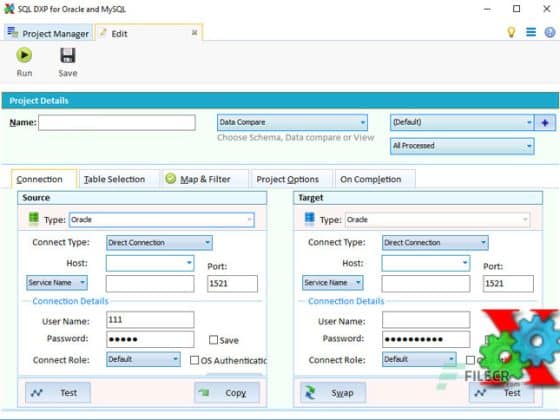Open Target Connect Role dropdown

click(419, 359)
